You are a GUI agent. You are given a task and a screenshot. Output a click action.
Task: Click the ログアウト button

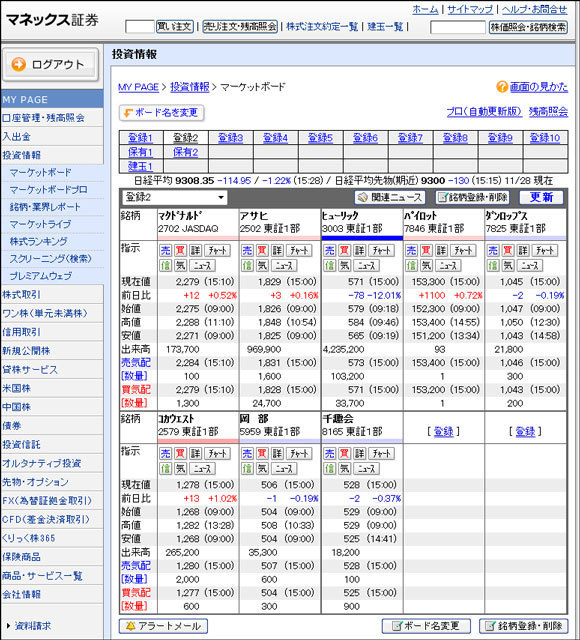coord(51,64)
